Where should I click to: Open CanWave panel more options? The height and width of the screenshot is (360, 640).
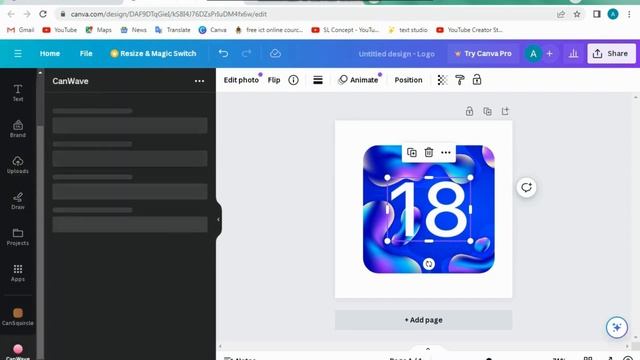[x=199, y=81]
